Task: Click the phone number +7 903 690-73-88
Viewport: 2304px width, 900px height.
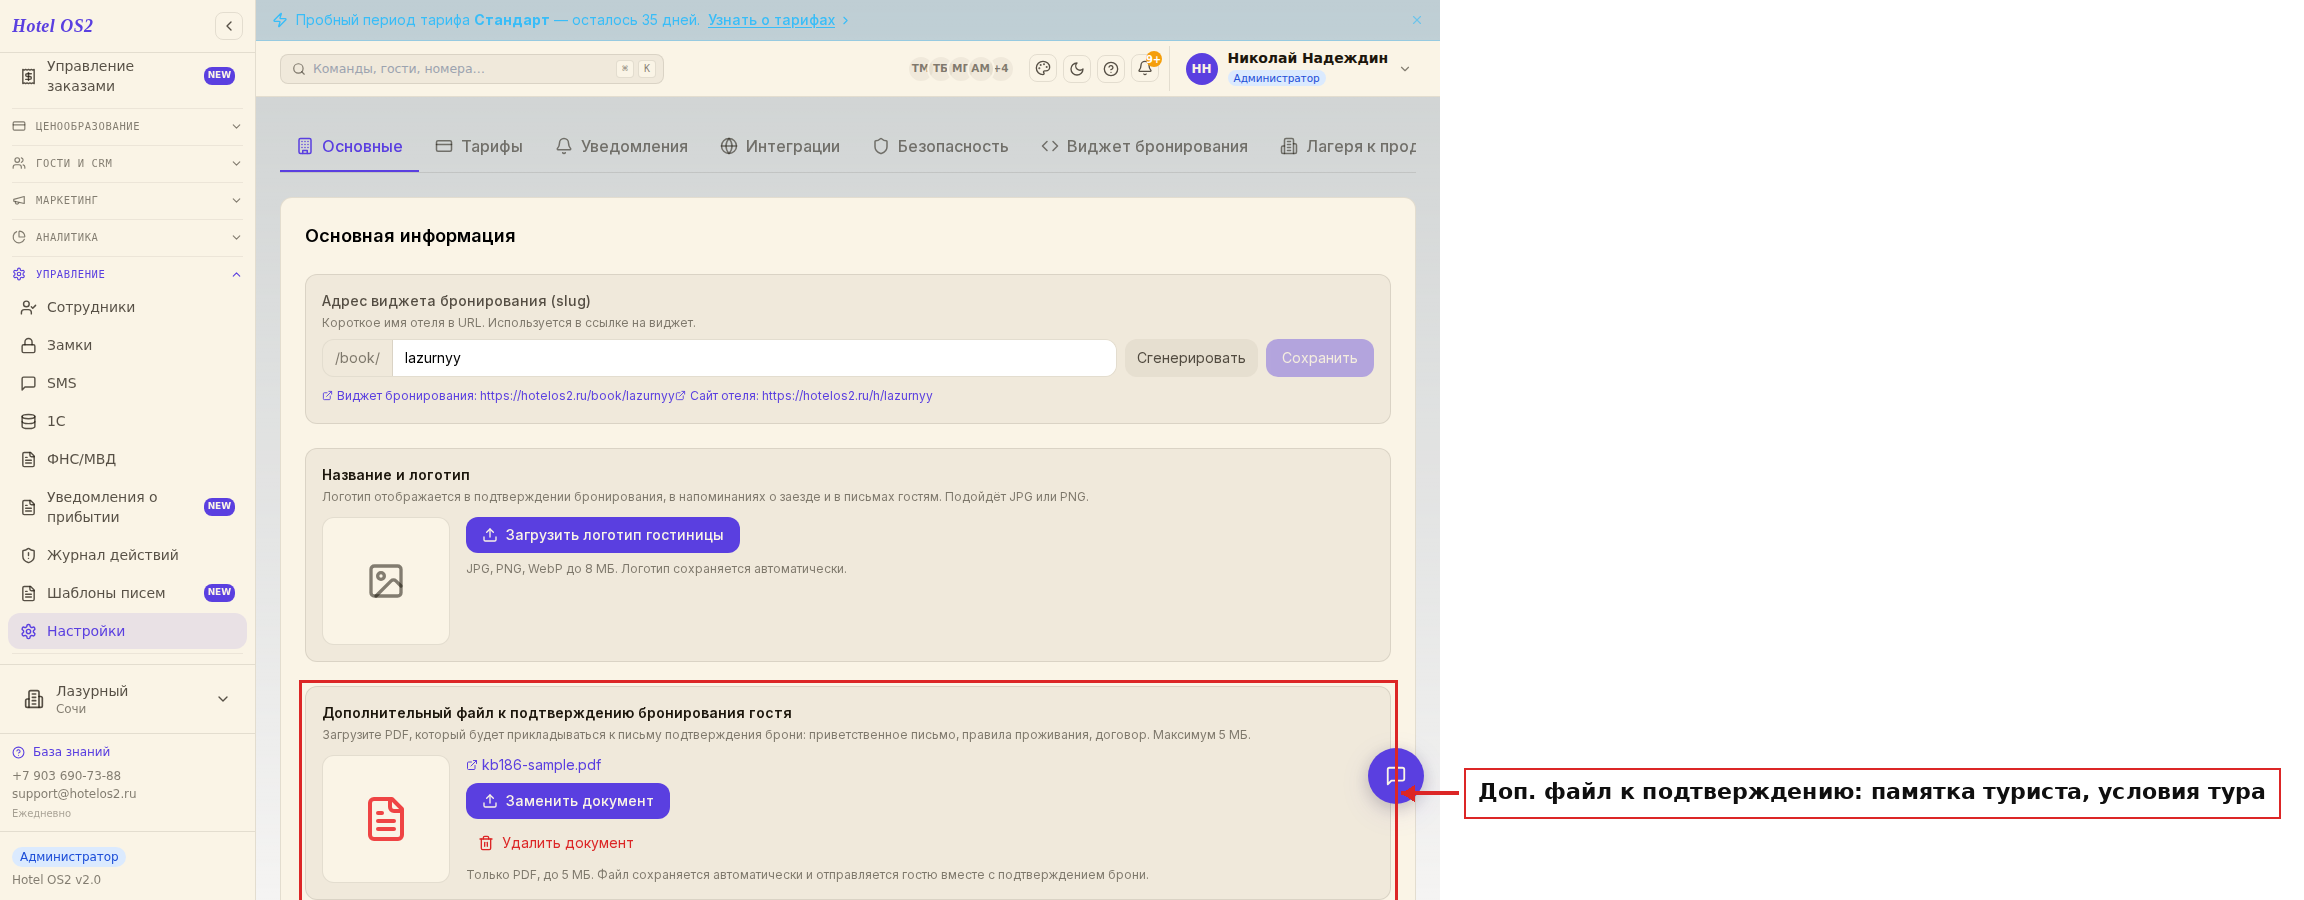Action: 66,776
